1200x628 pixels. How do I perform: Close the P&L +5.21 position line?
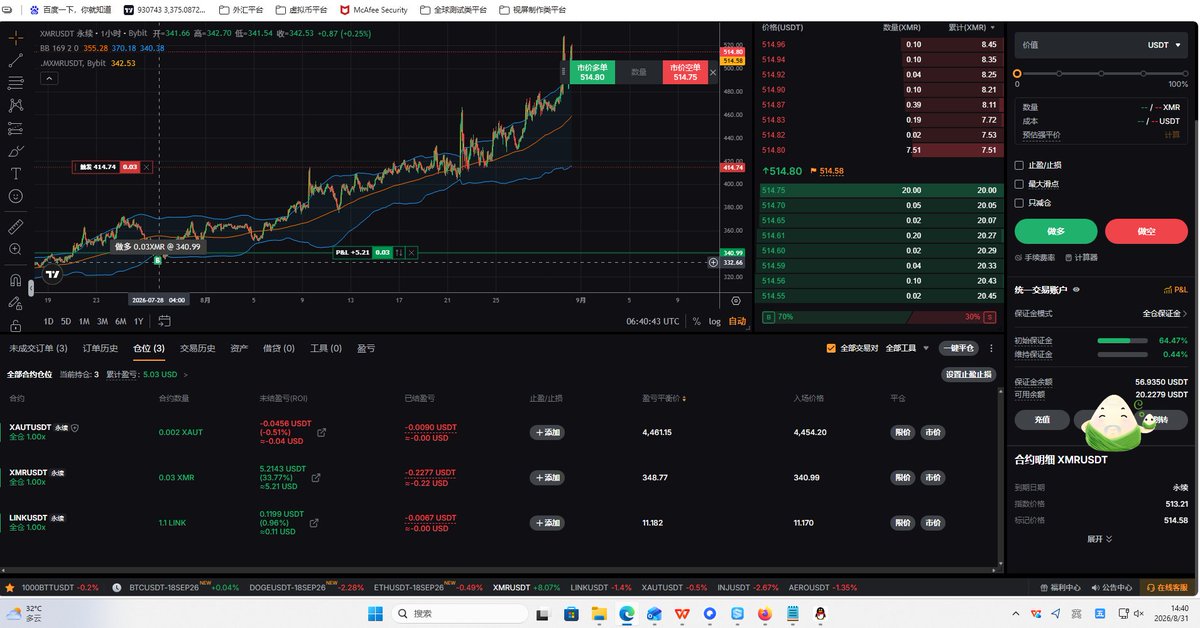412,253
